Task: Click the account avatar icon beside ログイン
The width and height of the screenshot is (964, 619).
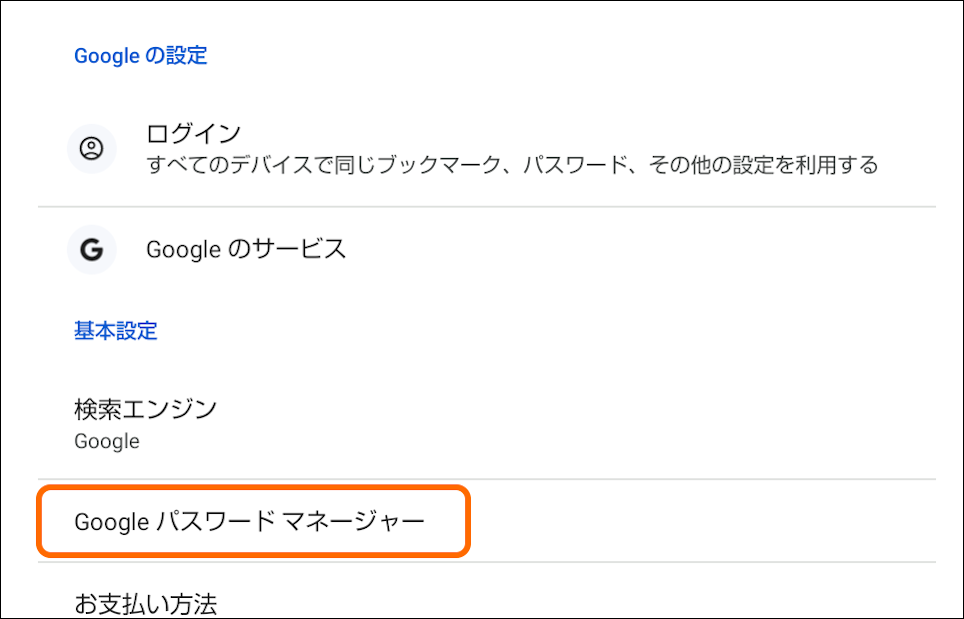Action: tap(91, 150)
